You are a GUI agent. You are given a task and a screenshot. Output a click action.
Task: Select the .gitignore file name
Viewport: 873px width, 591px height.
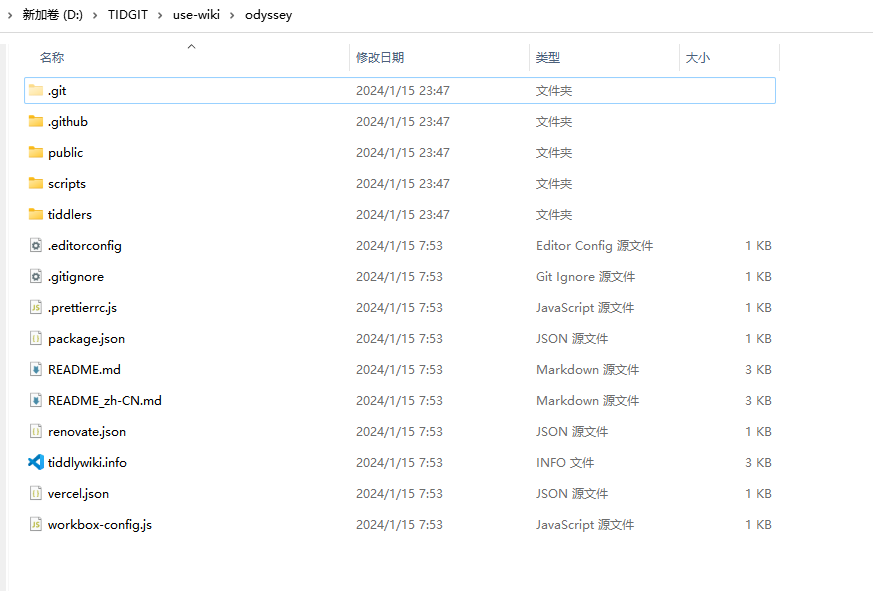(76, 276)
